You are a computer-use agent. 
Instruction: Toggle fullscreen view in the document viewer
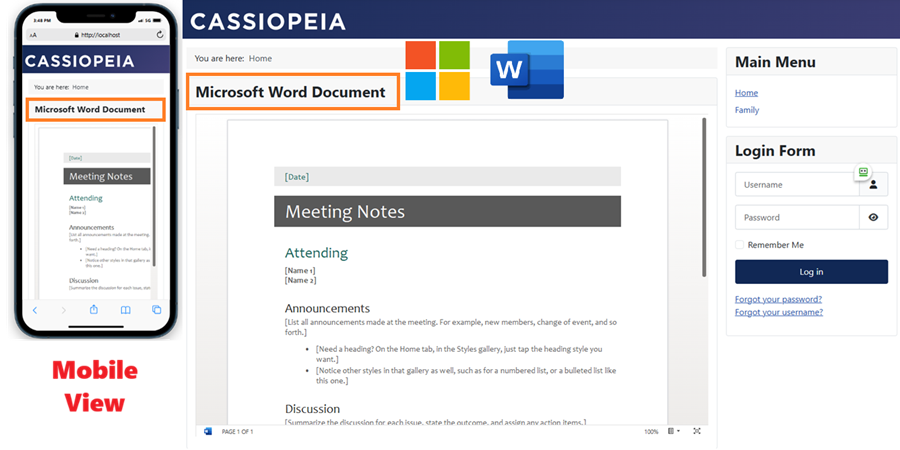pos(697,431)
